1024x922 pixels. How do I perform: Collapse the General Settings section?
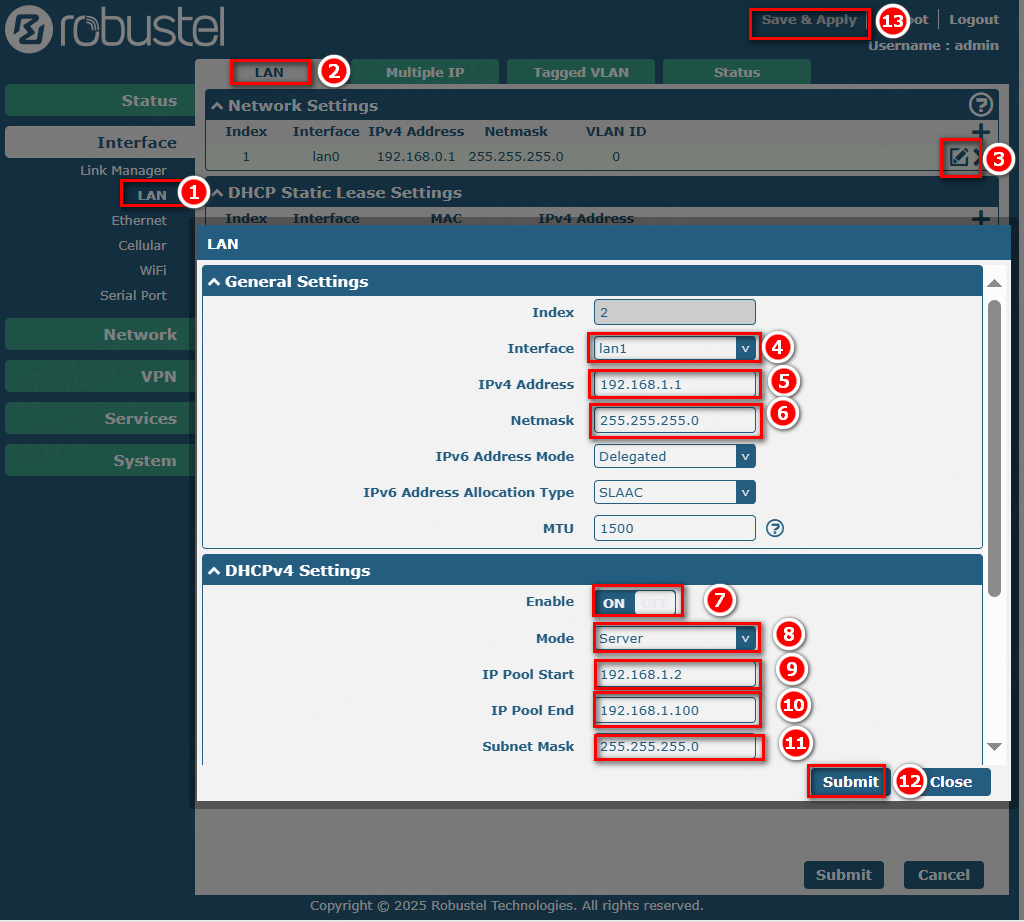[x=213, y=282]
